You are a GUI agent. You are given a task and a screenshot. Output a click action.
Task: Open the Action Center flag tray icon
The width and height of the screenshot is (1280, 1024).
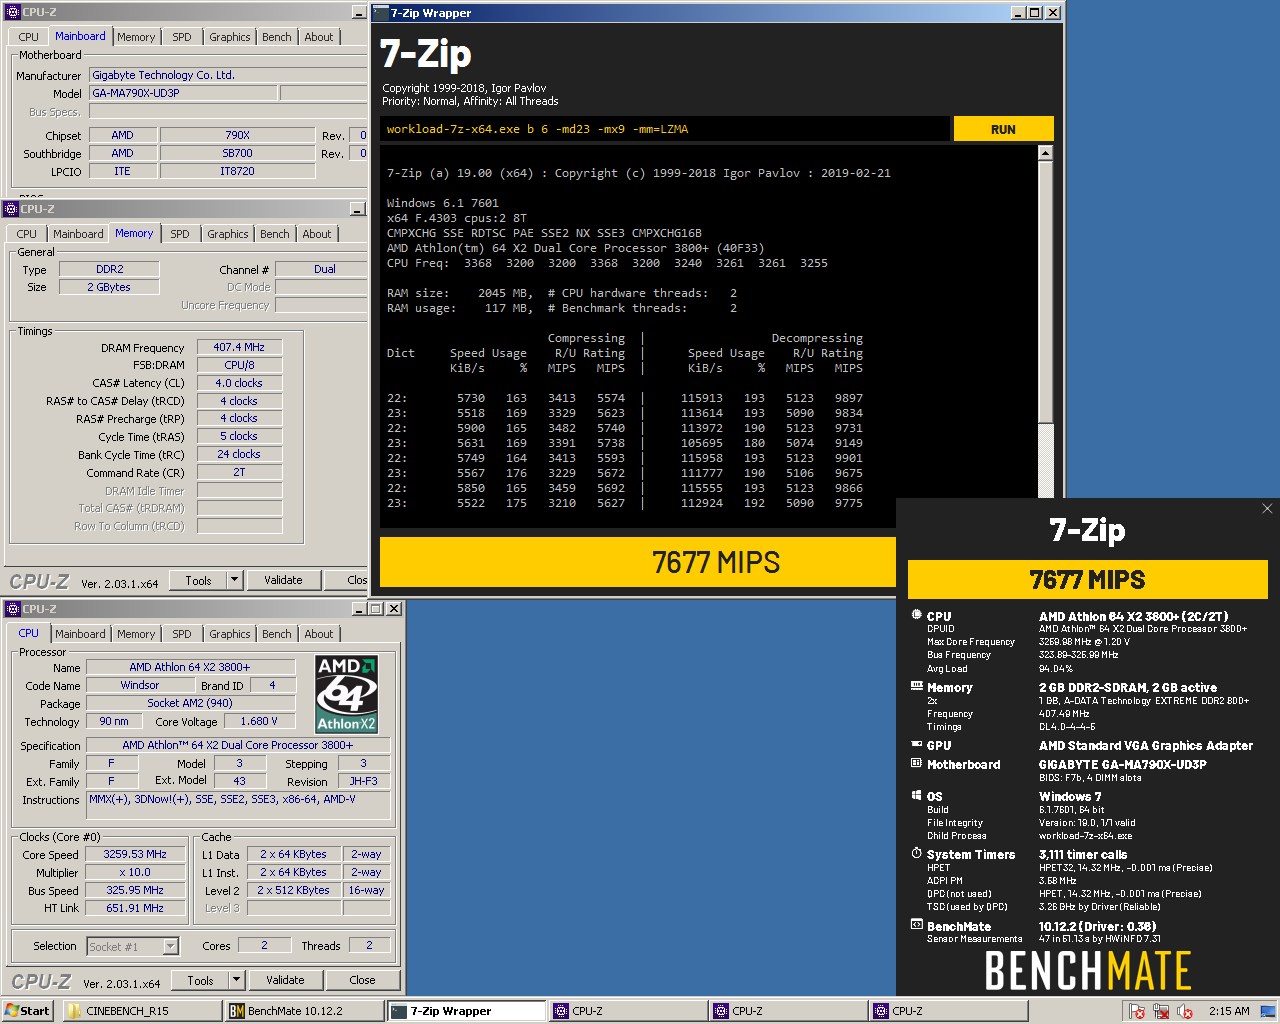pyautogui.click(x=1137, y=1011)
